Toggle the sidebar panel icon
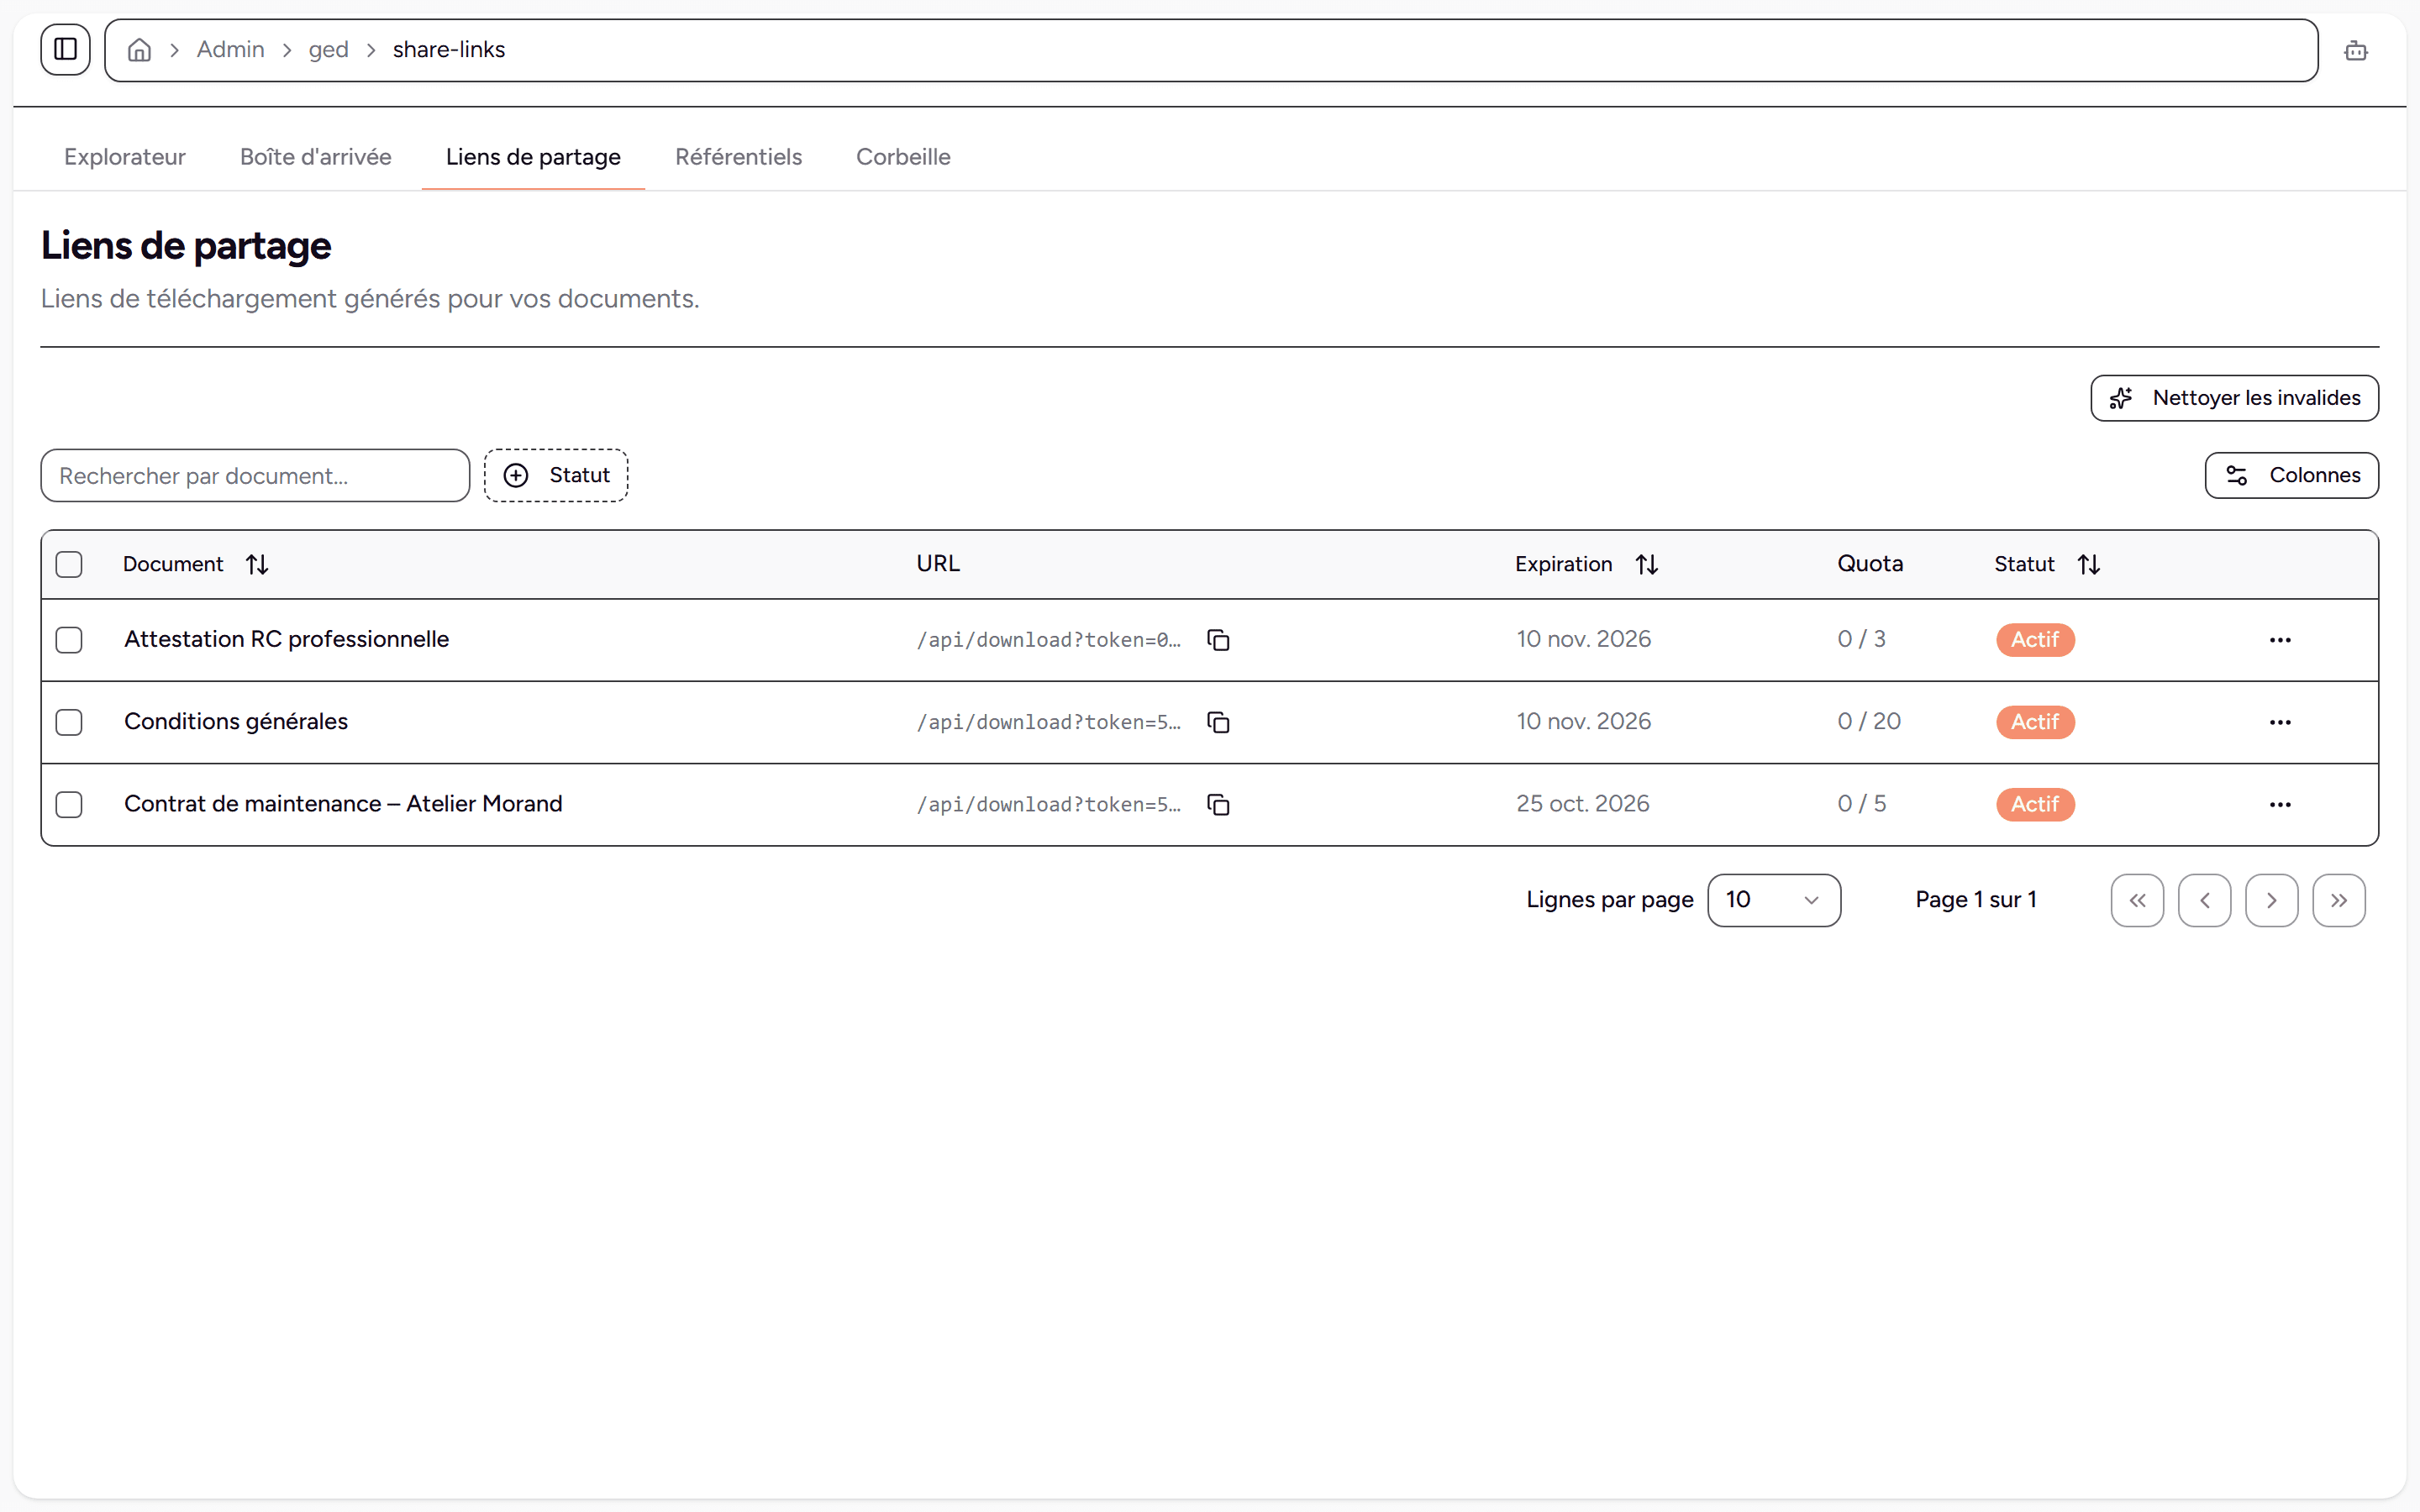The height and width of the screenshot is (1512, 2420). point(66,49)
